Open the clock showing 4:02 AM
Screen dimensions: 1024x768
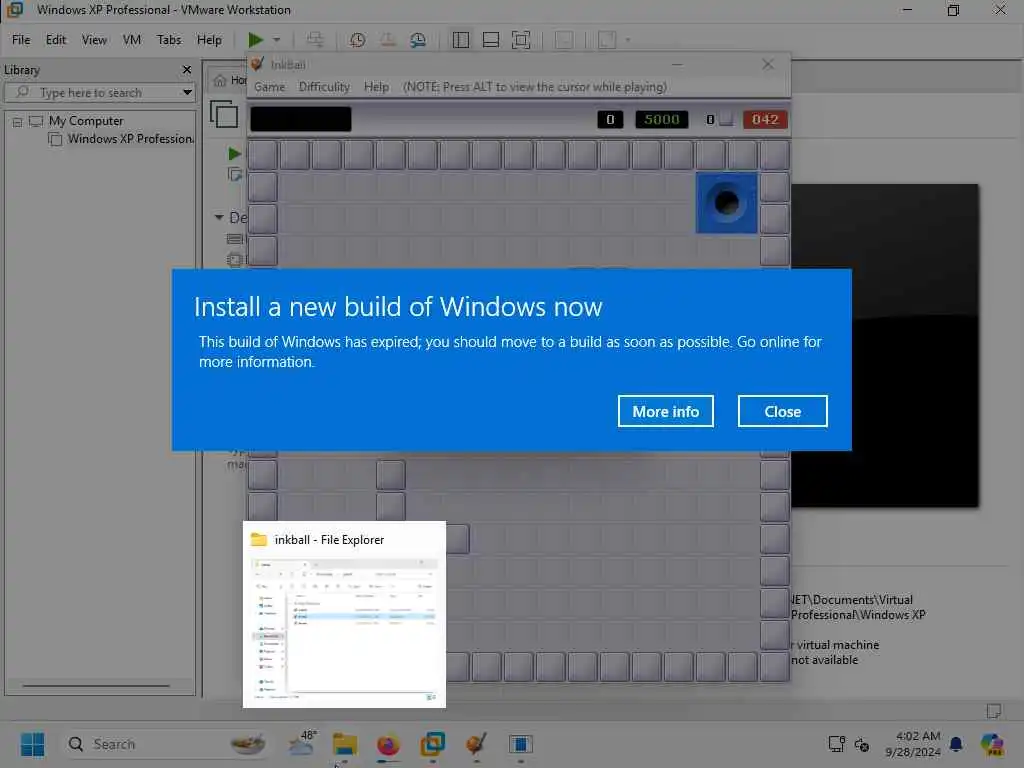click(913, 744)
